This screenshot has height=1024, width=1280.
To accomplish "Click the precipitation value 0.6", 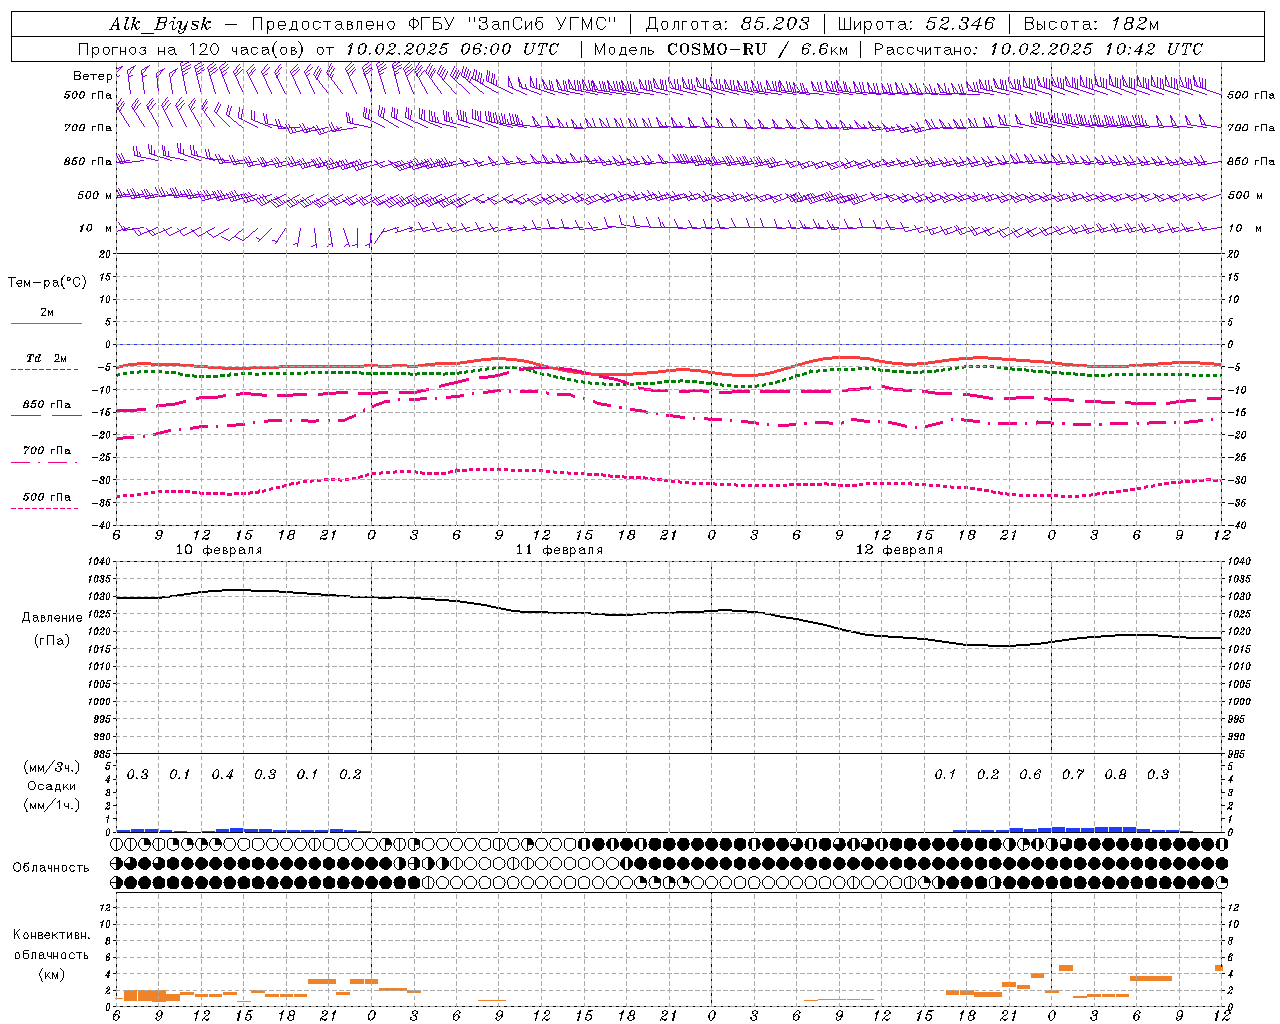I will 1030,775.
